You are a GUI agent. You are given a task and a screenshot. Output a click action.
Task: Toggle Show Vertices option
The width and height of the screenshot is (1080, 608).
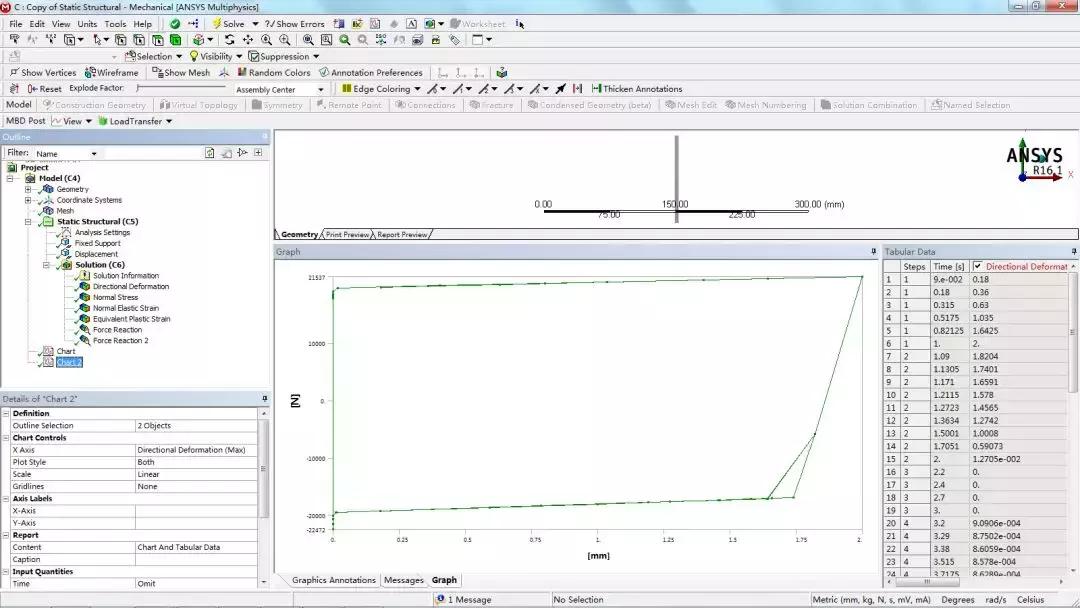click(14, 73)
